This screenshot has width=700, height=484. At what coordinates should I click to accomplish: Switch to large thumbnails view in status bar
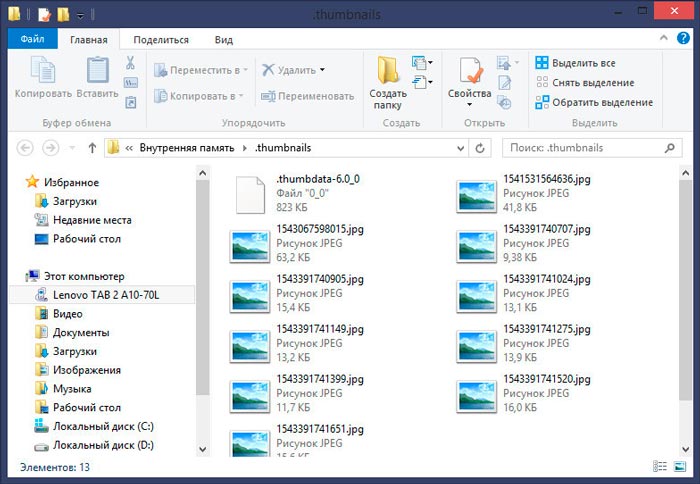click(677, 467)
